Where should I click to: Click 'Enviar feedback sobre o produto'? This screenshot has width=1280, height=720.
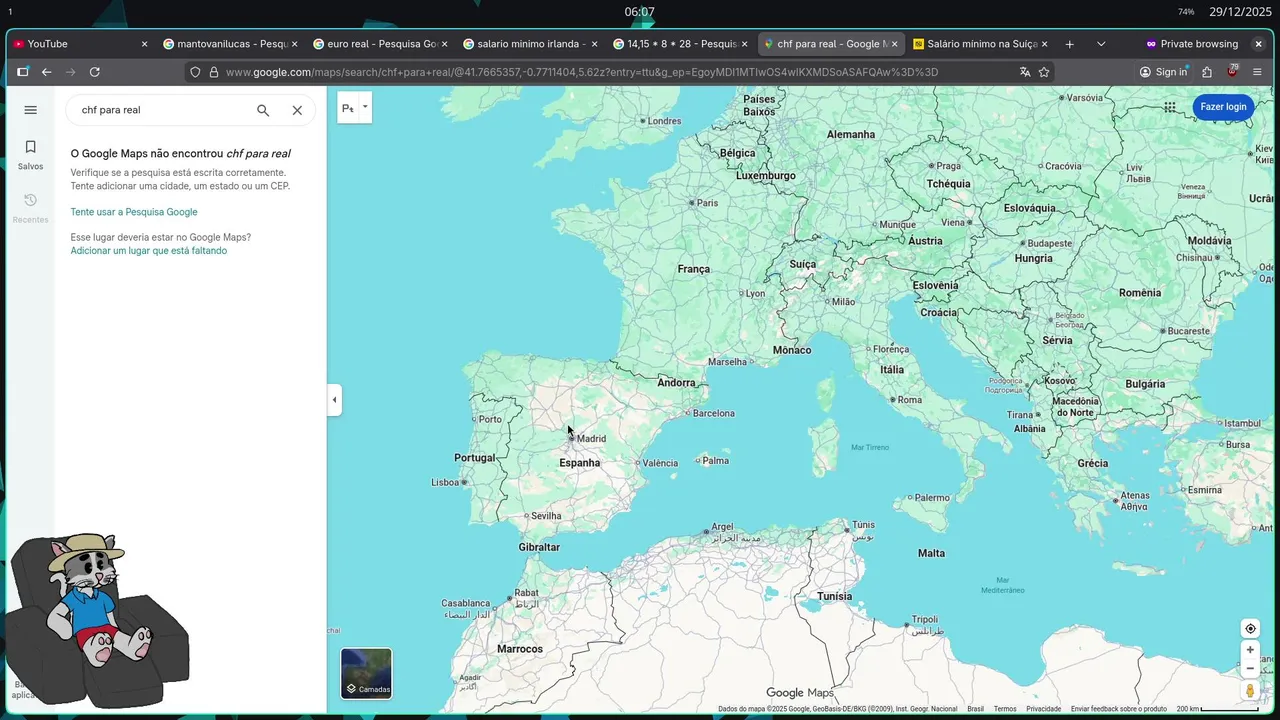(1119, 709)
